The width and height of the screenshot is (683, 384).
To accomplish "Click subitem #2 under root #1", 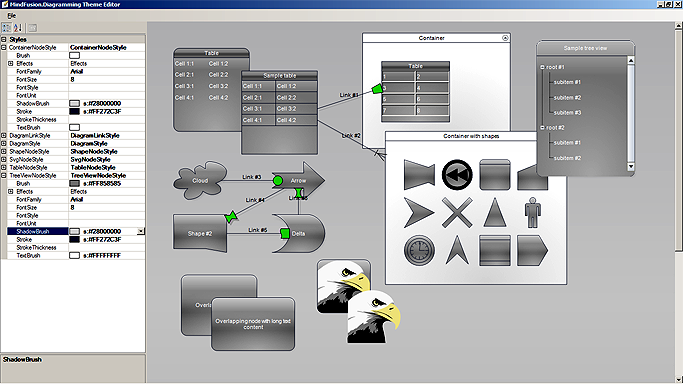I will (x=567, y=98).
